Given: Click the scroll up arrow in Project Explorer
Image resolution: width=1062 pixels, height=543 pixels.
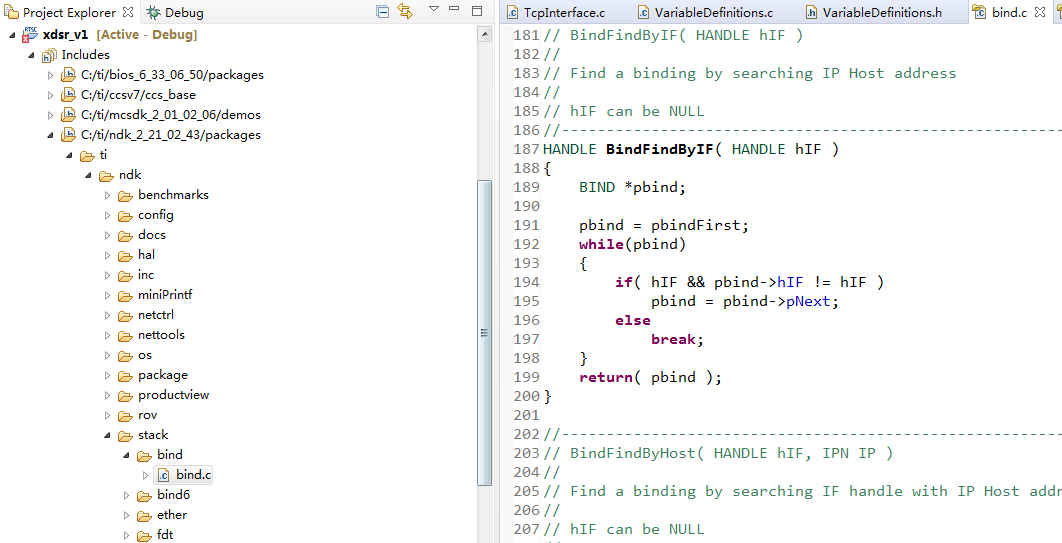Looking at the screenshot, I should 484,34.
